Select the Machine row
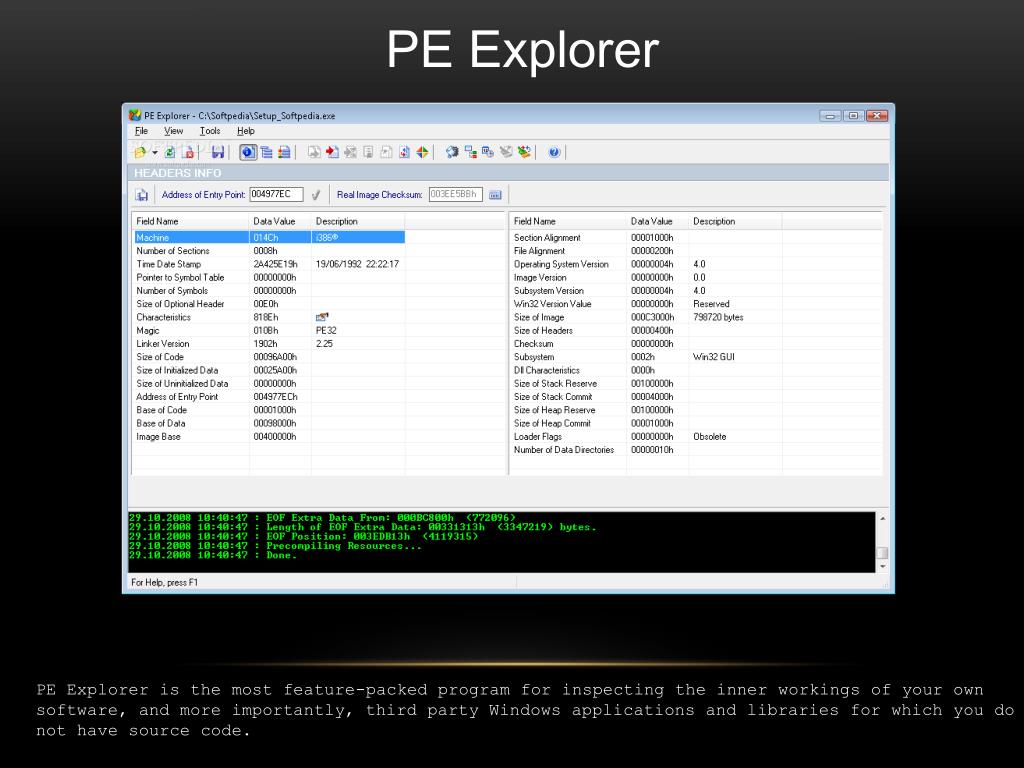The height and width of the screenshot is (768, 1024). 269,238
